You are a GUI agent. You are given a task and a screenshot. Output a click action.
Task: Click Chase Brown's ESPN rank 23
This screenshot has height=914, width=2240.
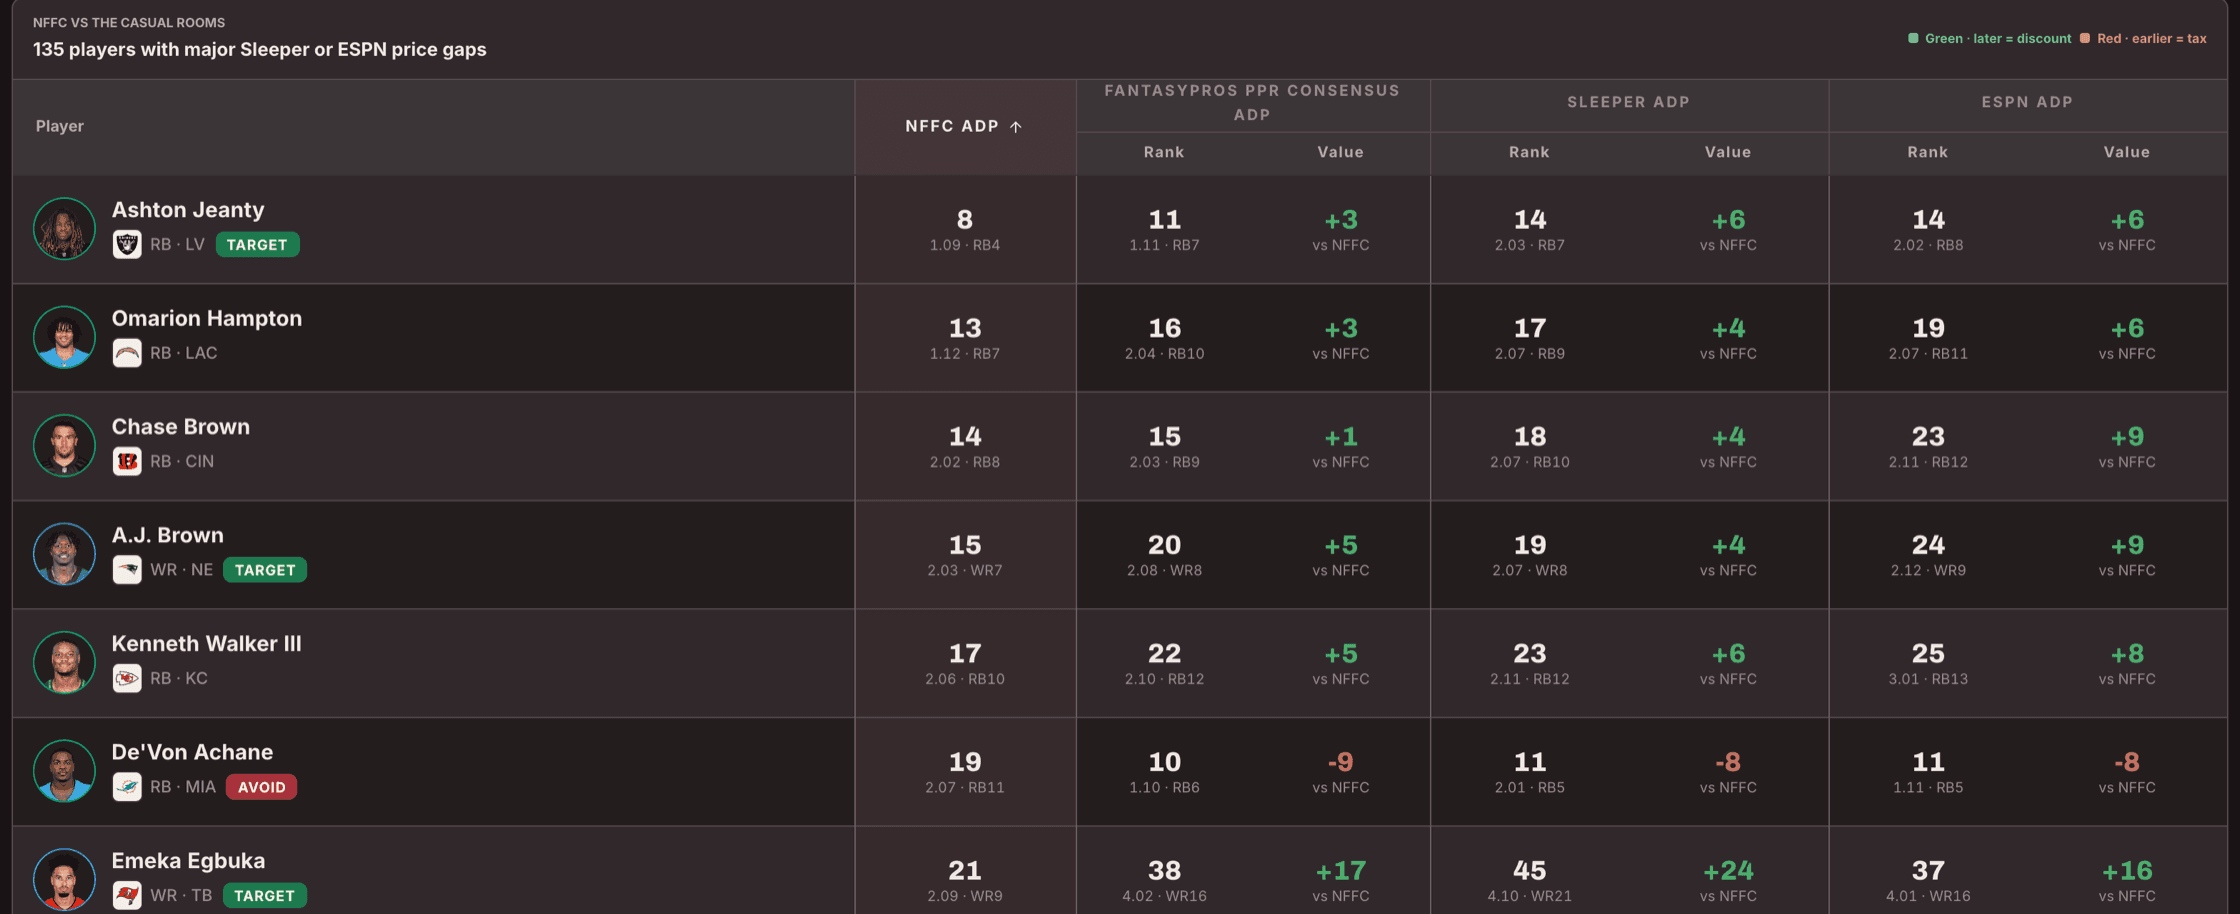point(1927,437)
